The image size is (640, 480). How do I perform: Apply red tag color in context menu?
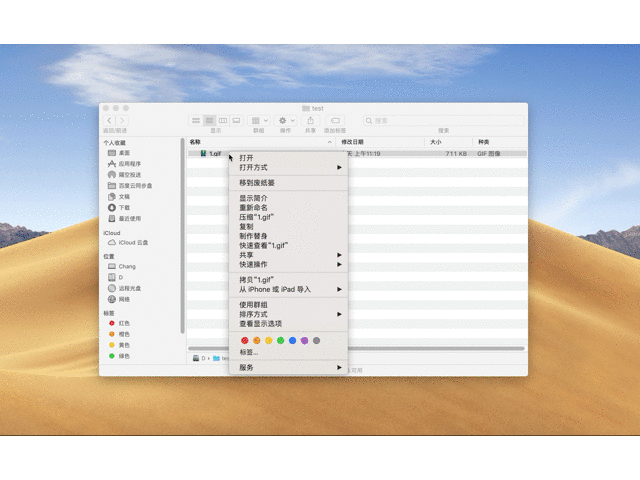[244, 340]
